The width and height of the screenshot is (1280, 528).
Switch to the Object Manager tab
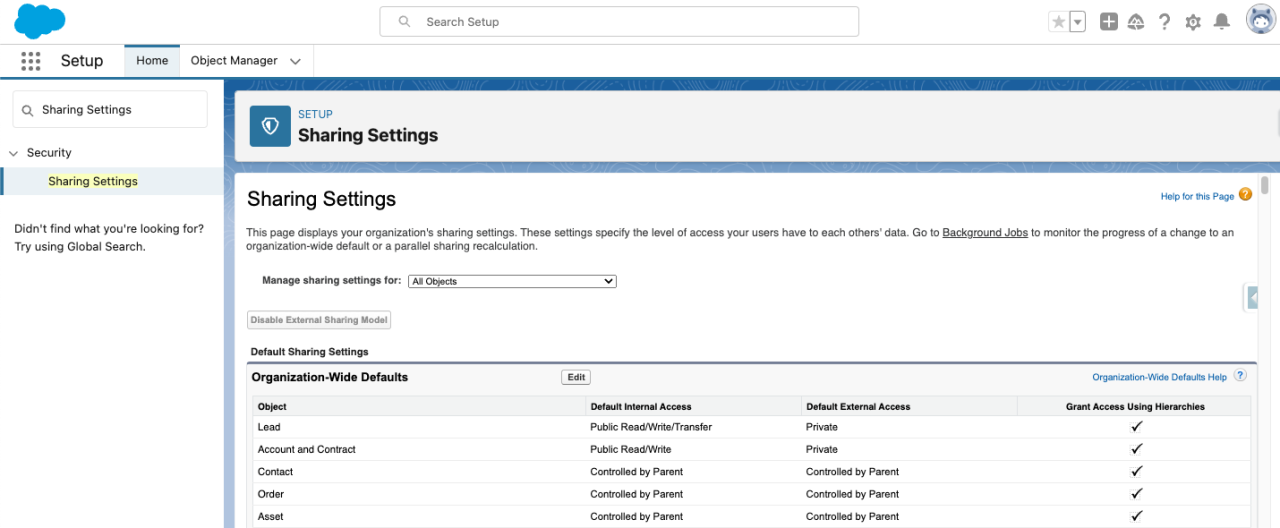coord(234,61)
